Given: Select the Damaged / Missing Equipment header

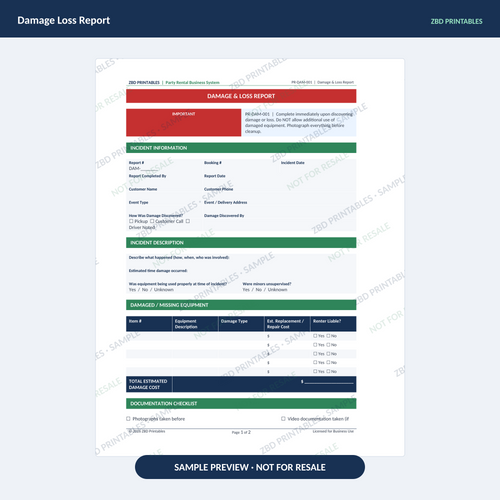Looking at the screenshot, I should [x=241, y=305].
